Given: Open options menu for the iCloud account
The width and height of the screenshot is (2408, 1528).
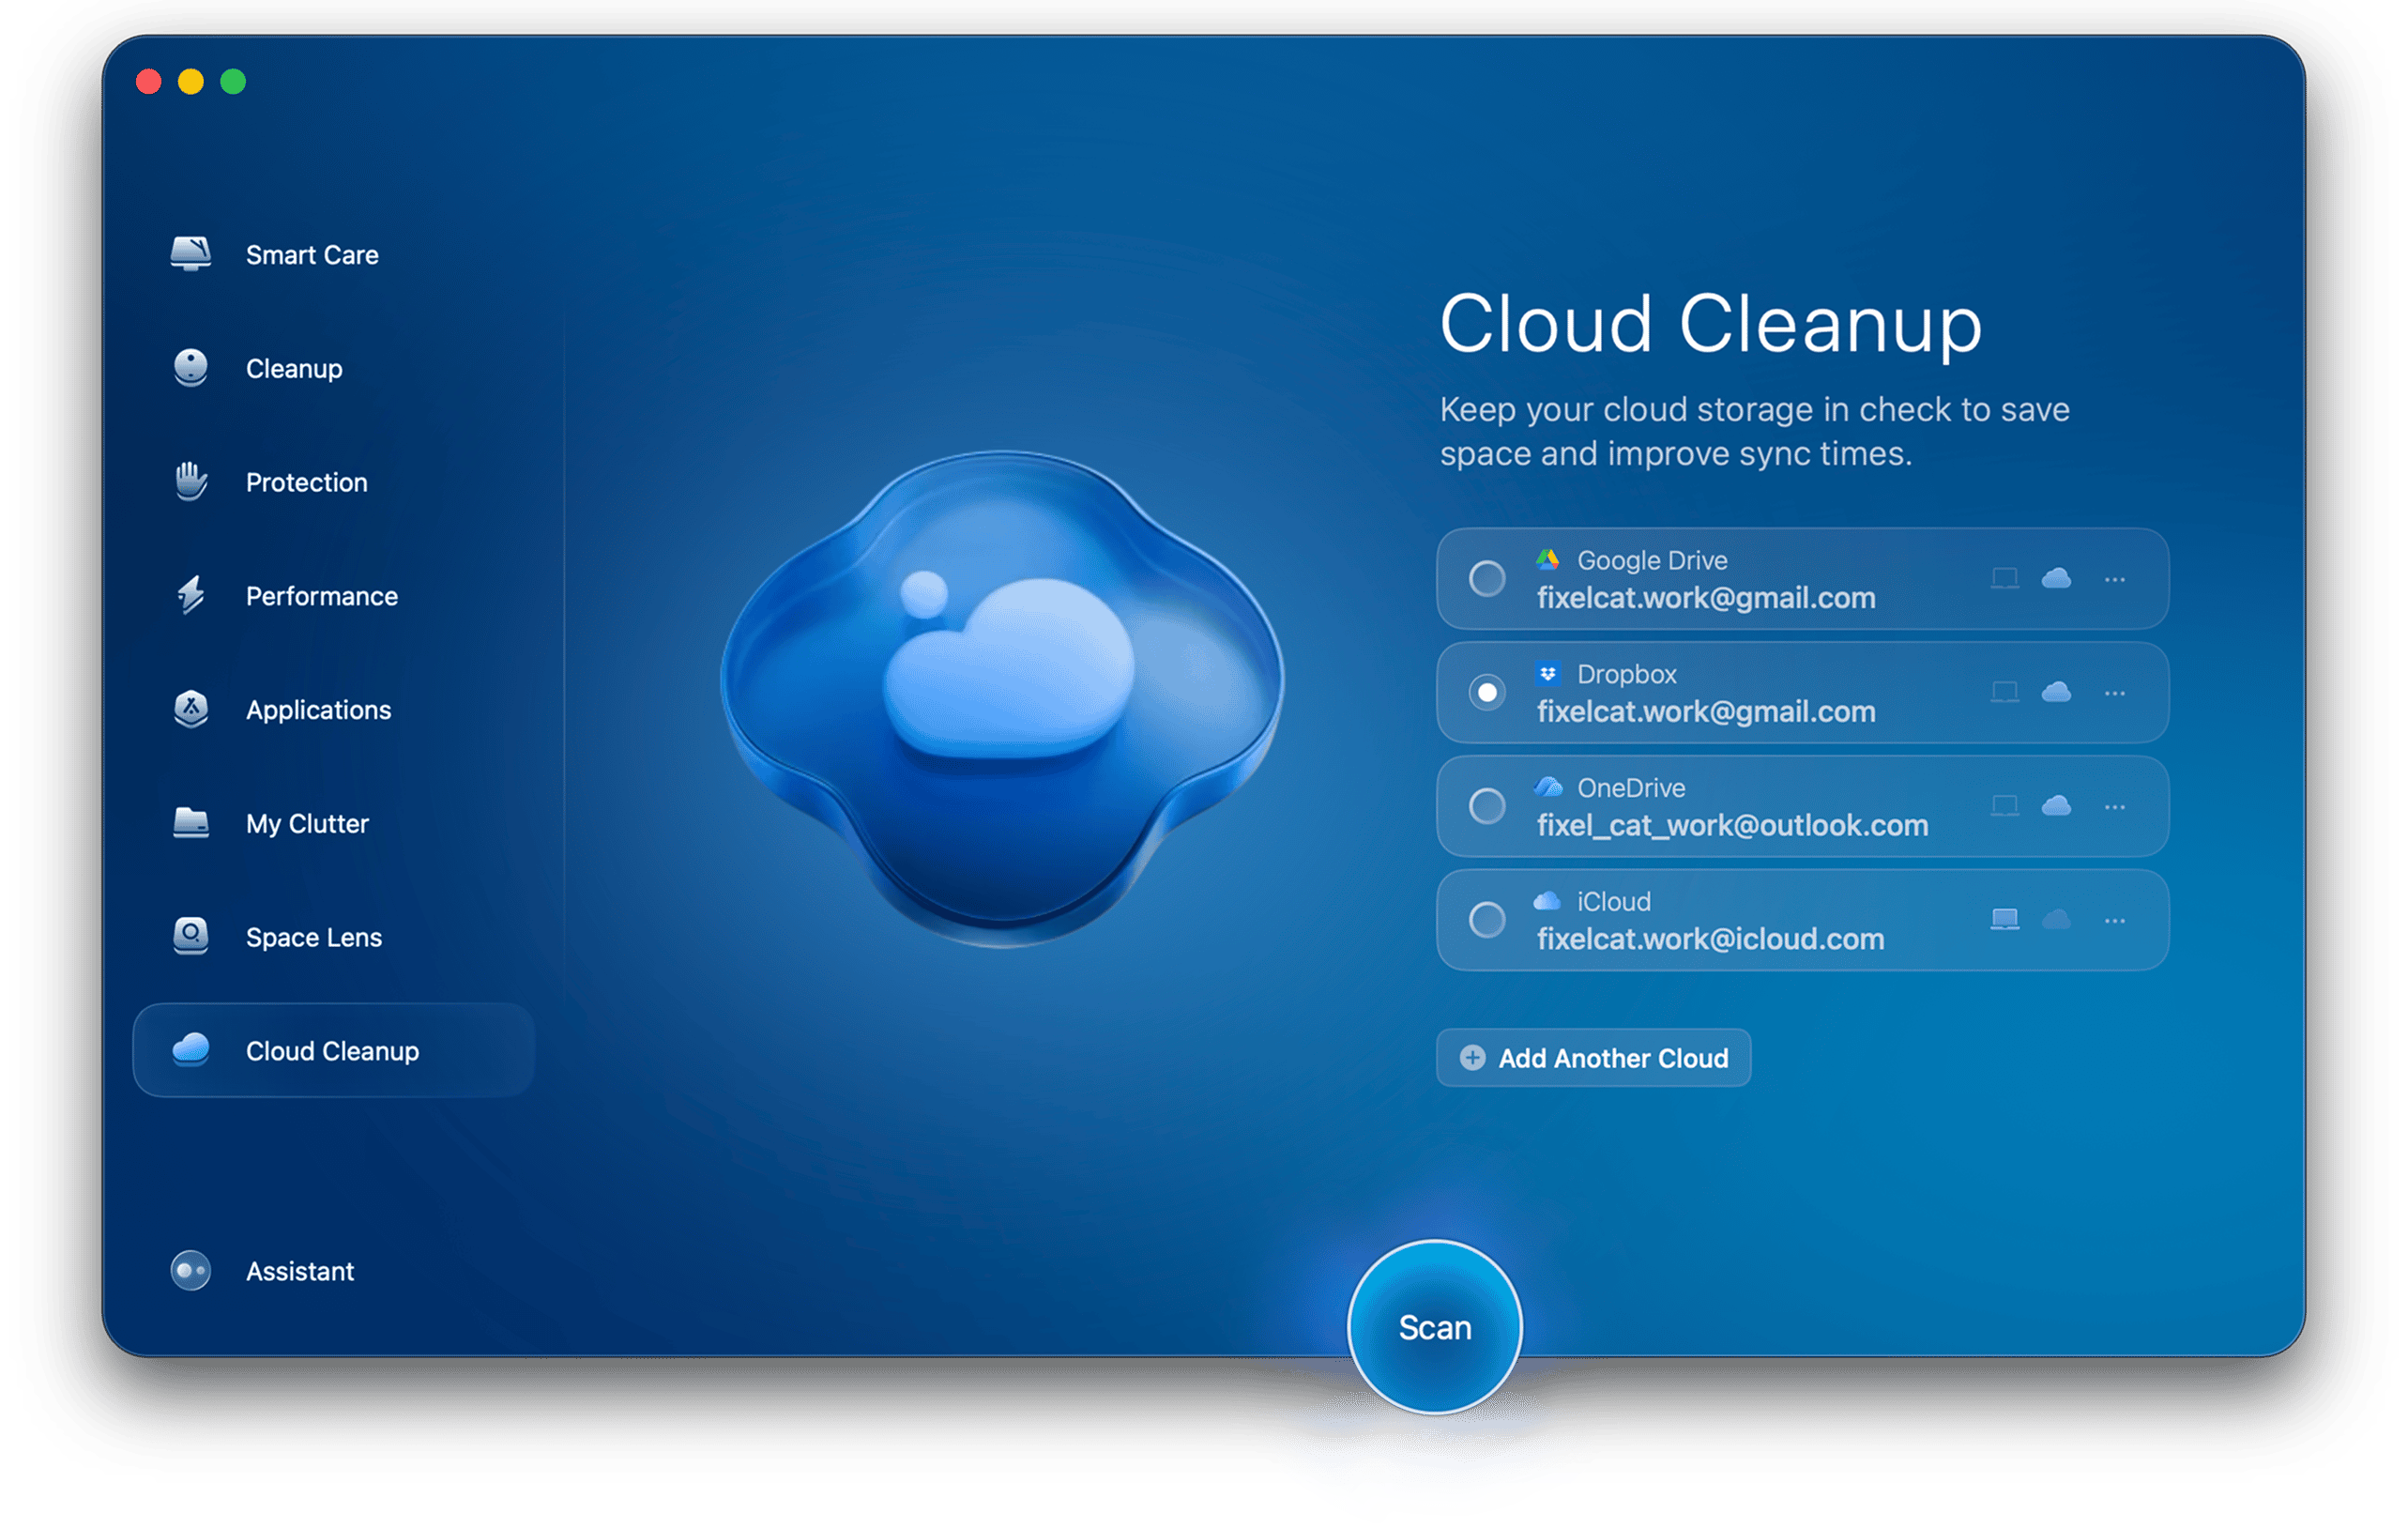Looking at the screenshot, I should (2115, 919).
